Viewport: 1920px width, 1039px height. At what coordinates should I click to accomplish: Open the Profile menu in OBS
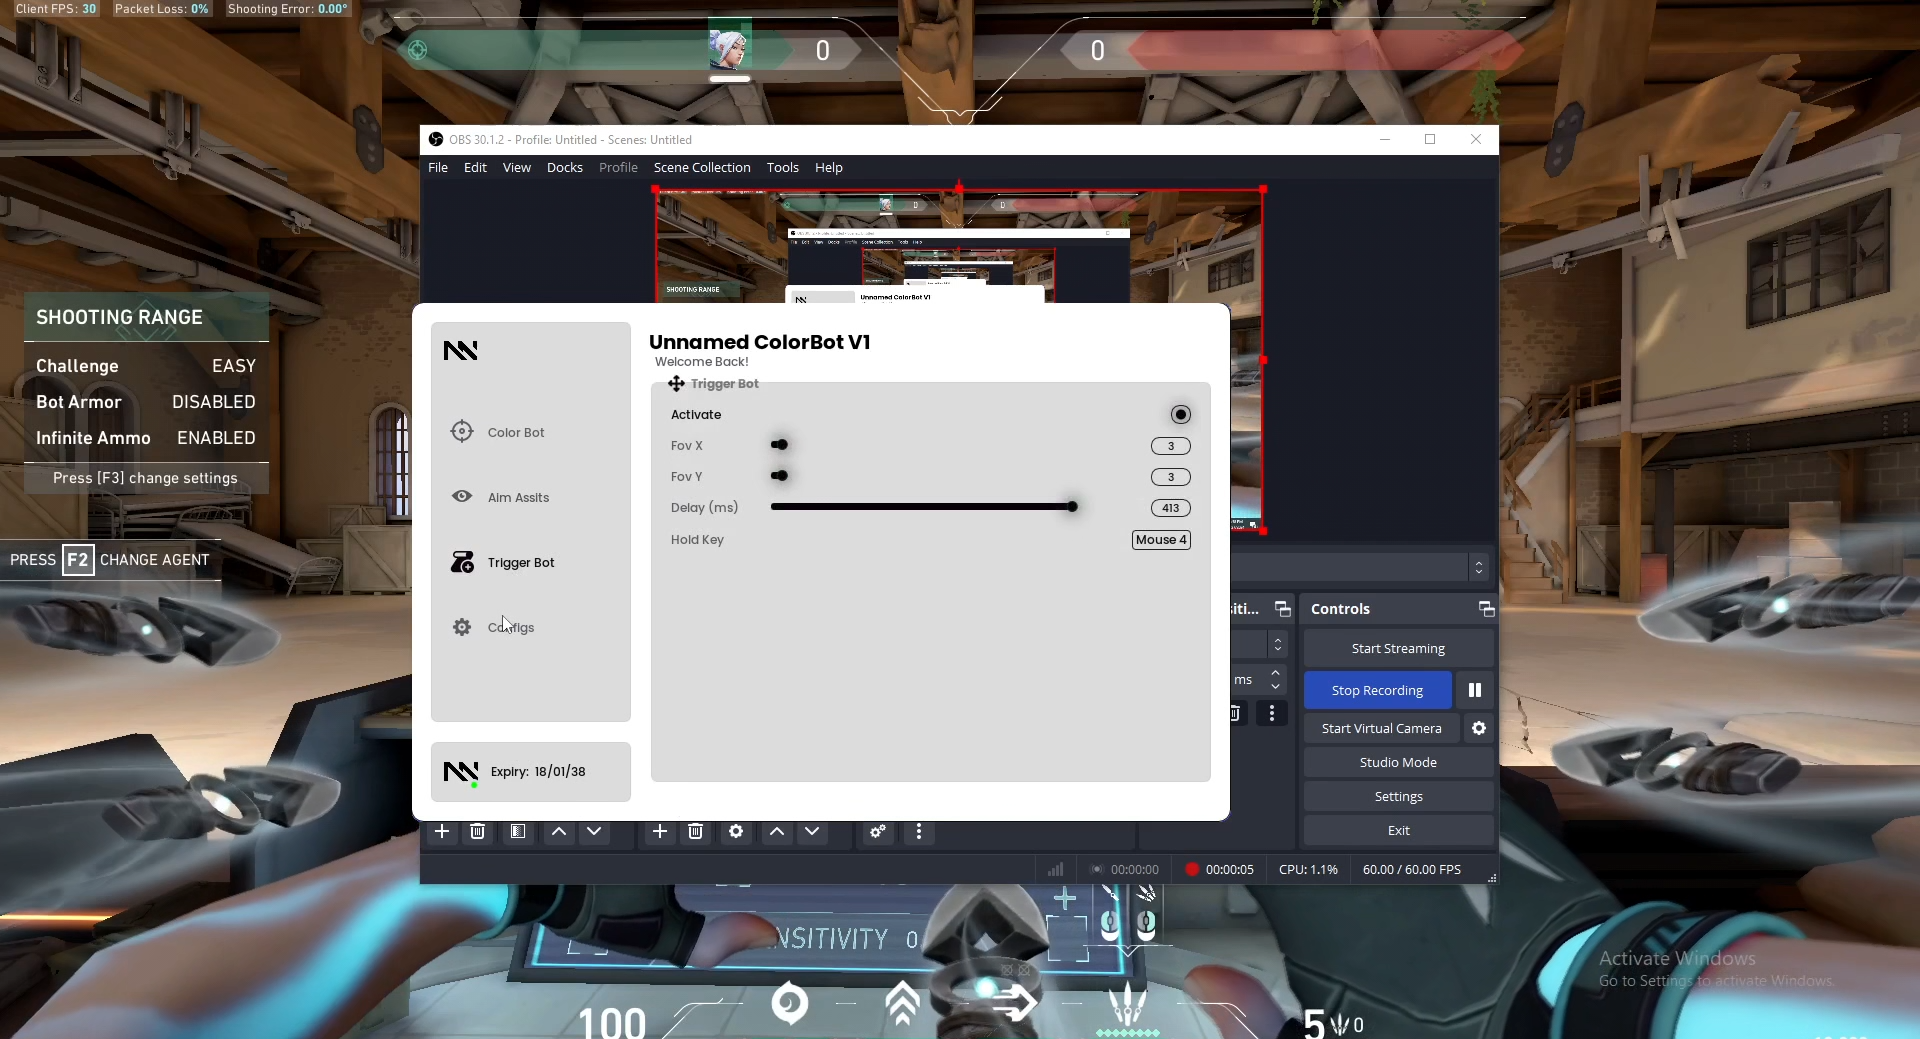pos(618,167)
